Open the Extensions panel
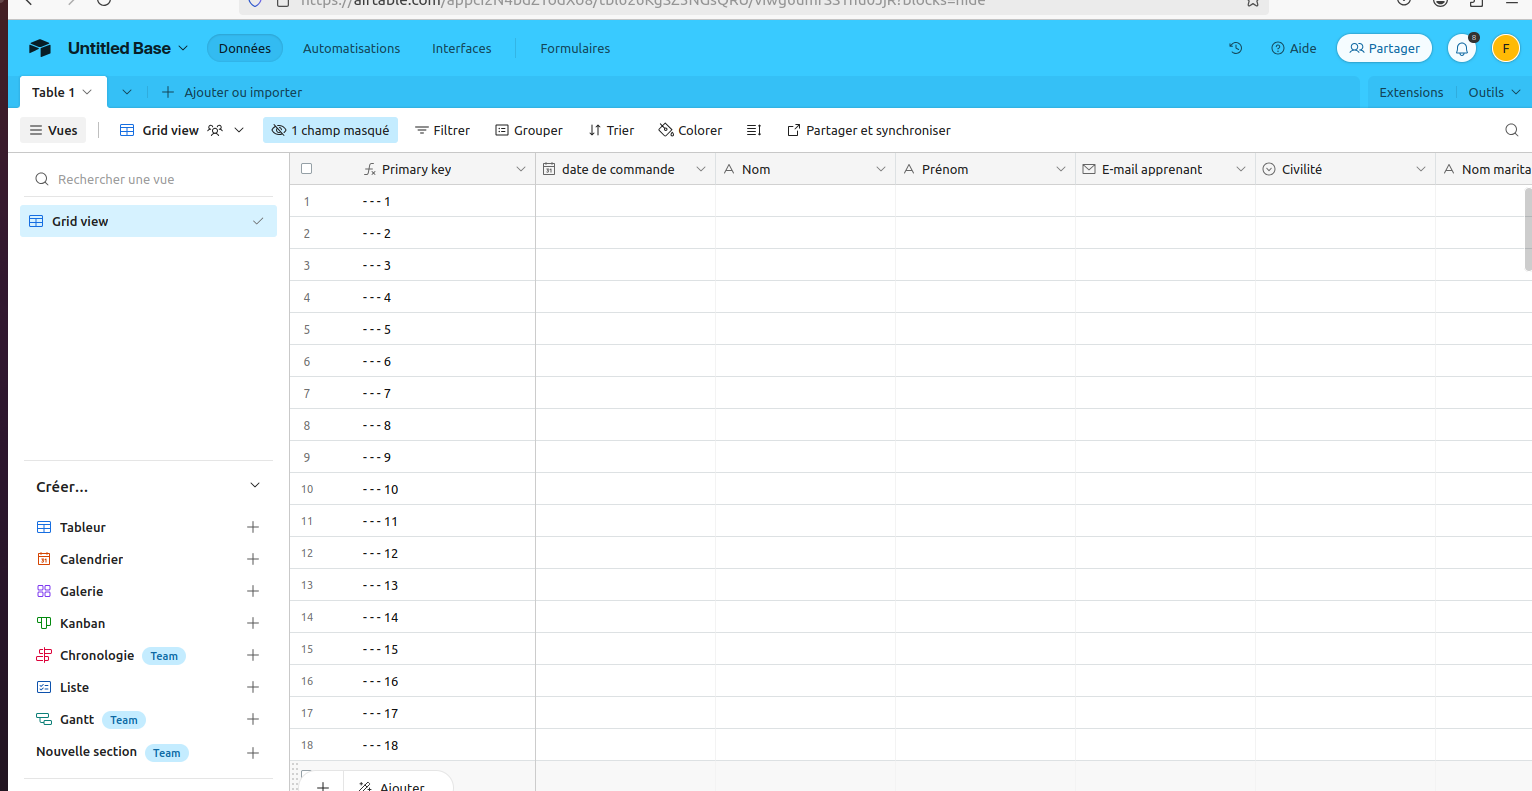Viewport: 1532px width, 791px height. [x=1411, y=92]
